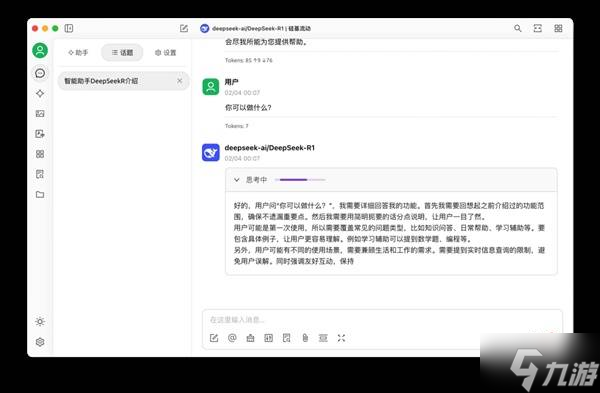Click the expand view icon in title bar
The height and width of the screenshot is (393, 600).
click(538, 28)
